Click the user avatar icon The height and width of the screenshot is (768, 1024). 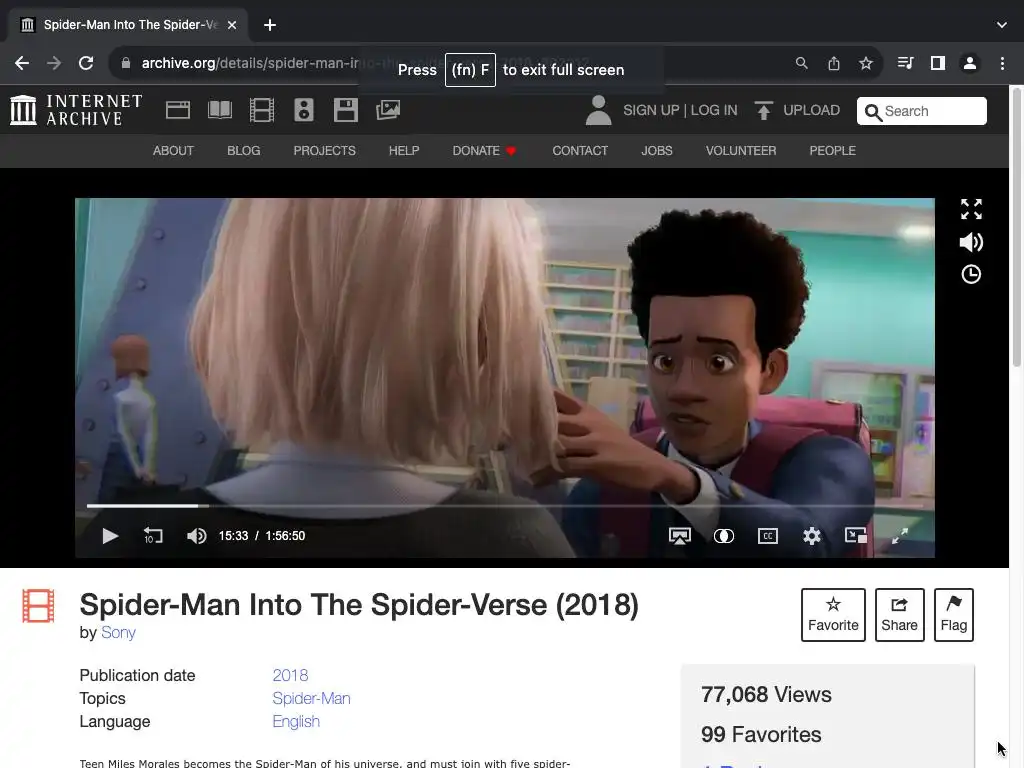click(x=598, y=110)
